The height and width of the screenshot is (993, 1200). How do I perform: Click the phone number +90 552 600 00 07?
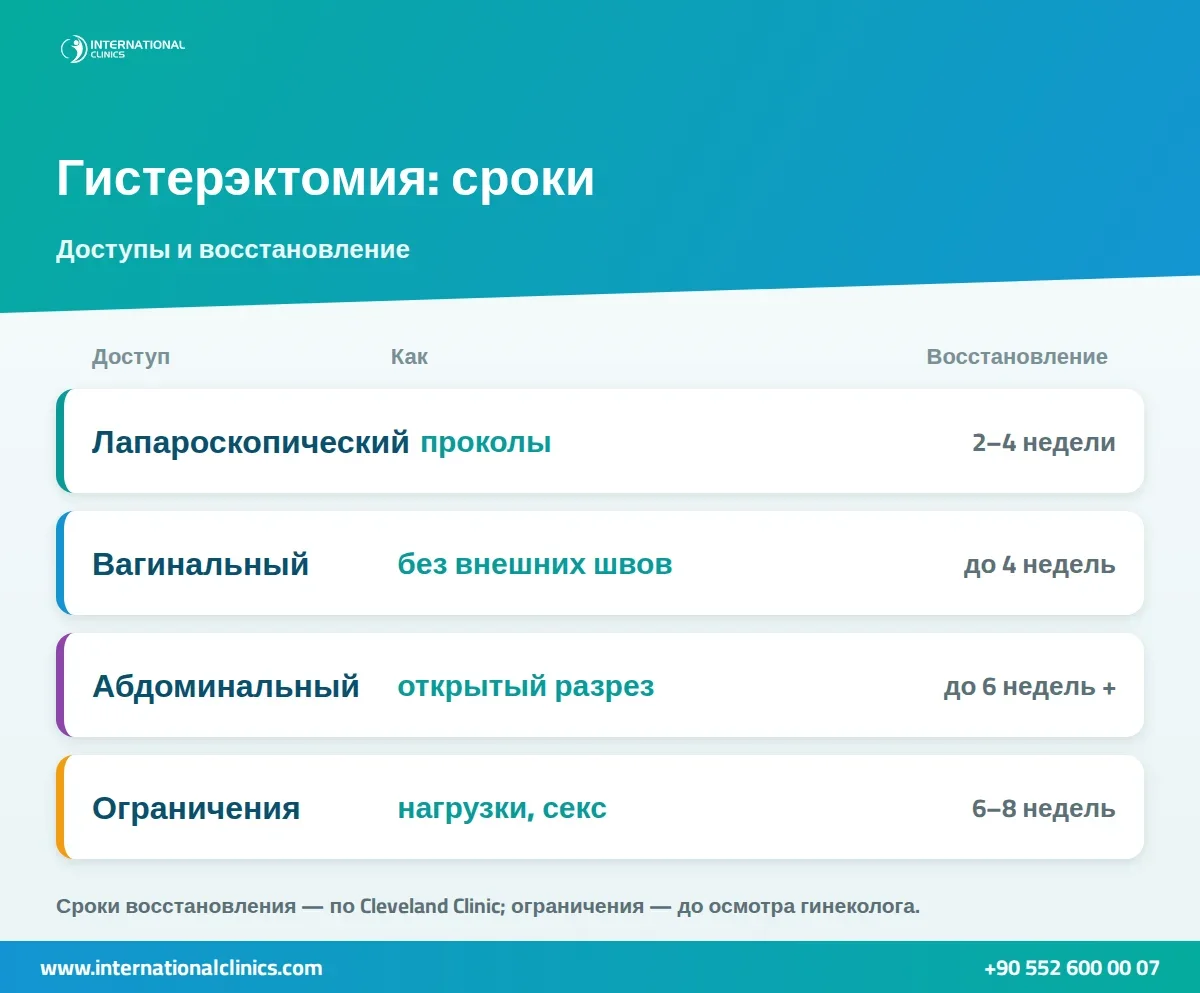(1072, 968)
